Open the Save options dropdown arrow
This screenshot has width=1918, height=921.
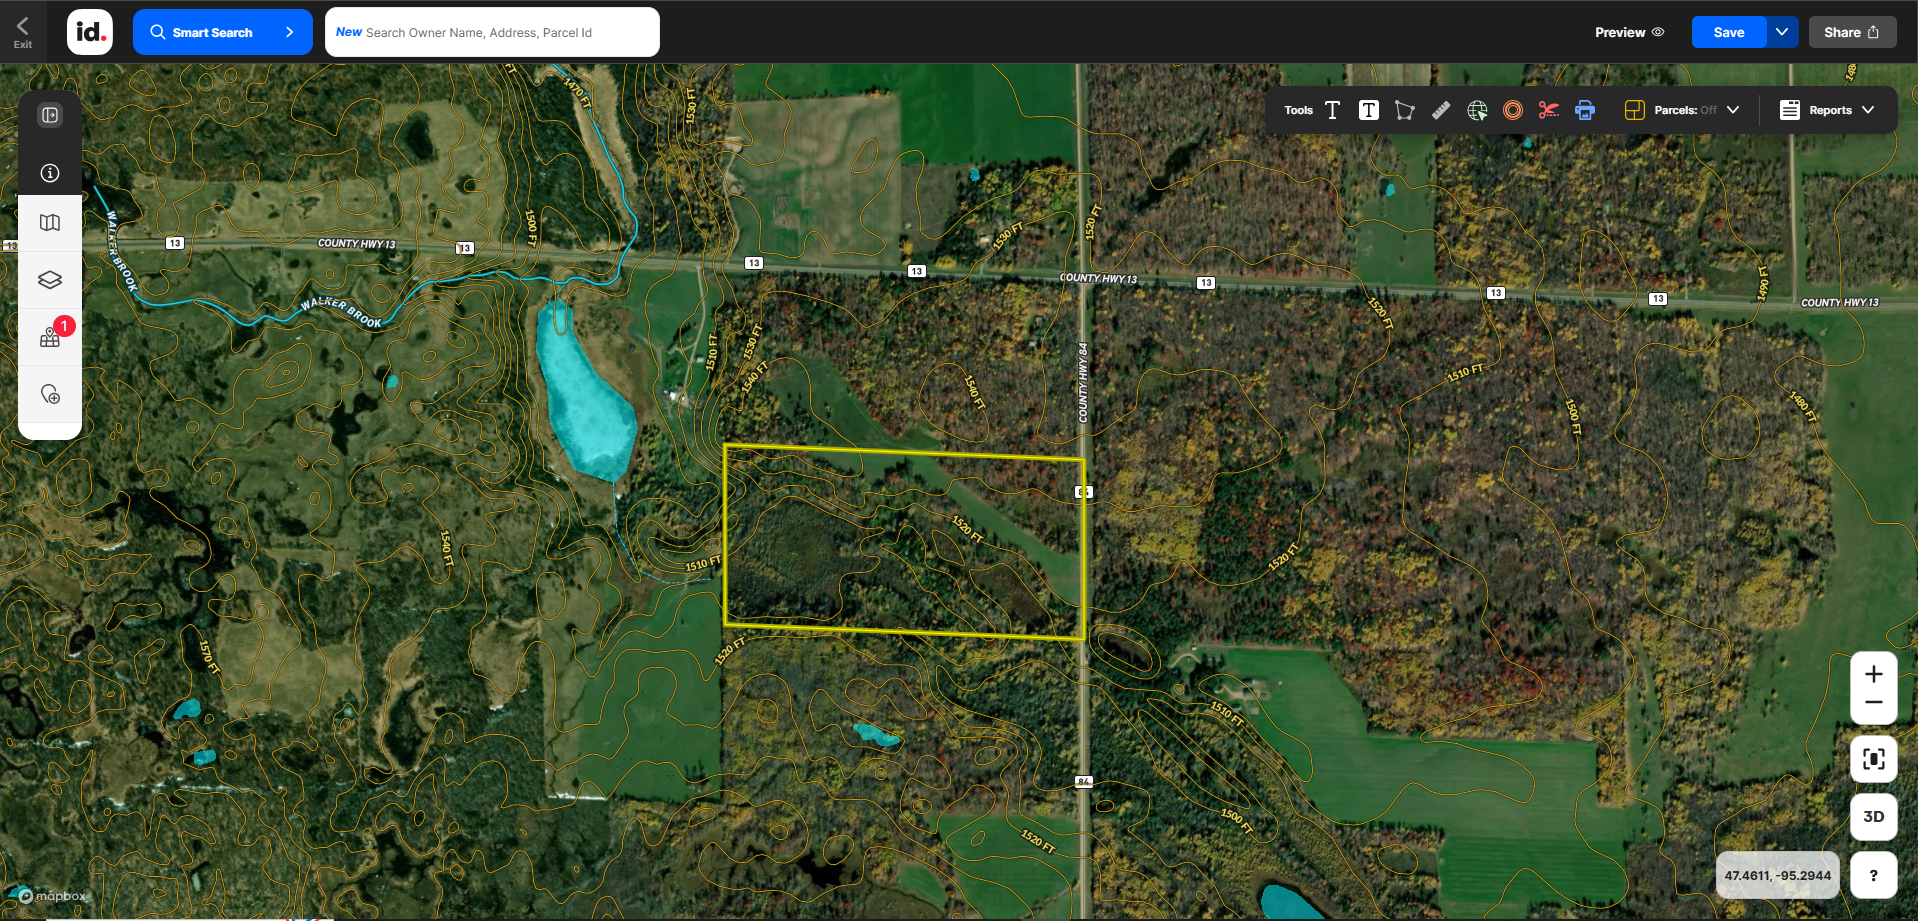[1782, 32]
